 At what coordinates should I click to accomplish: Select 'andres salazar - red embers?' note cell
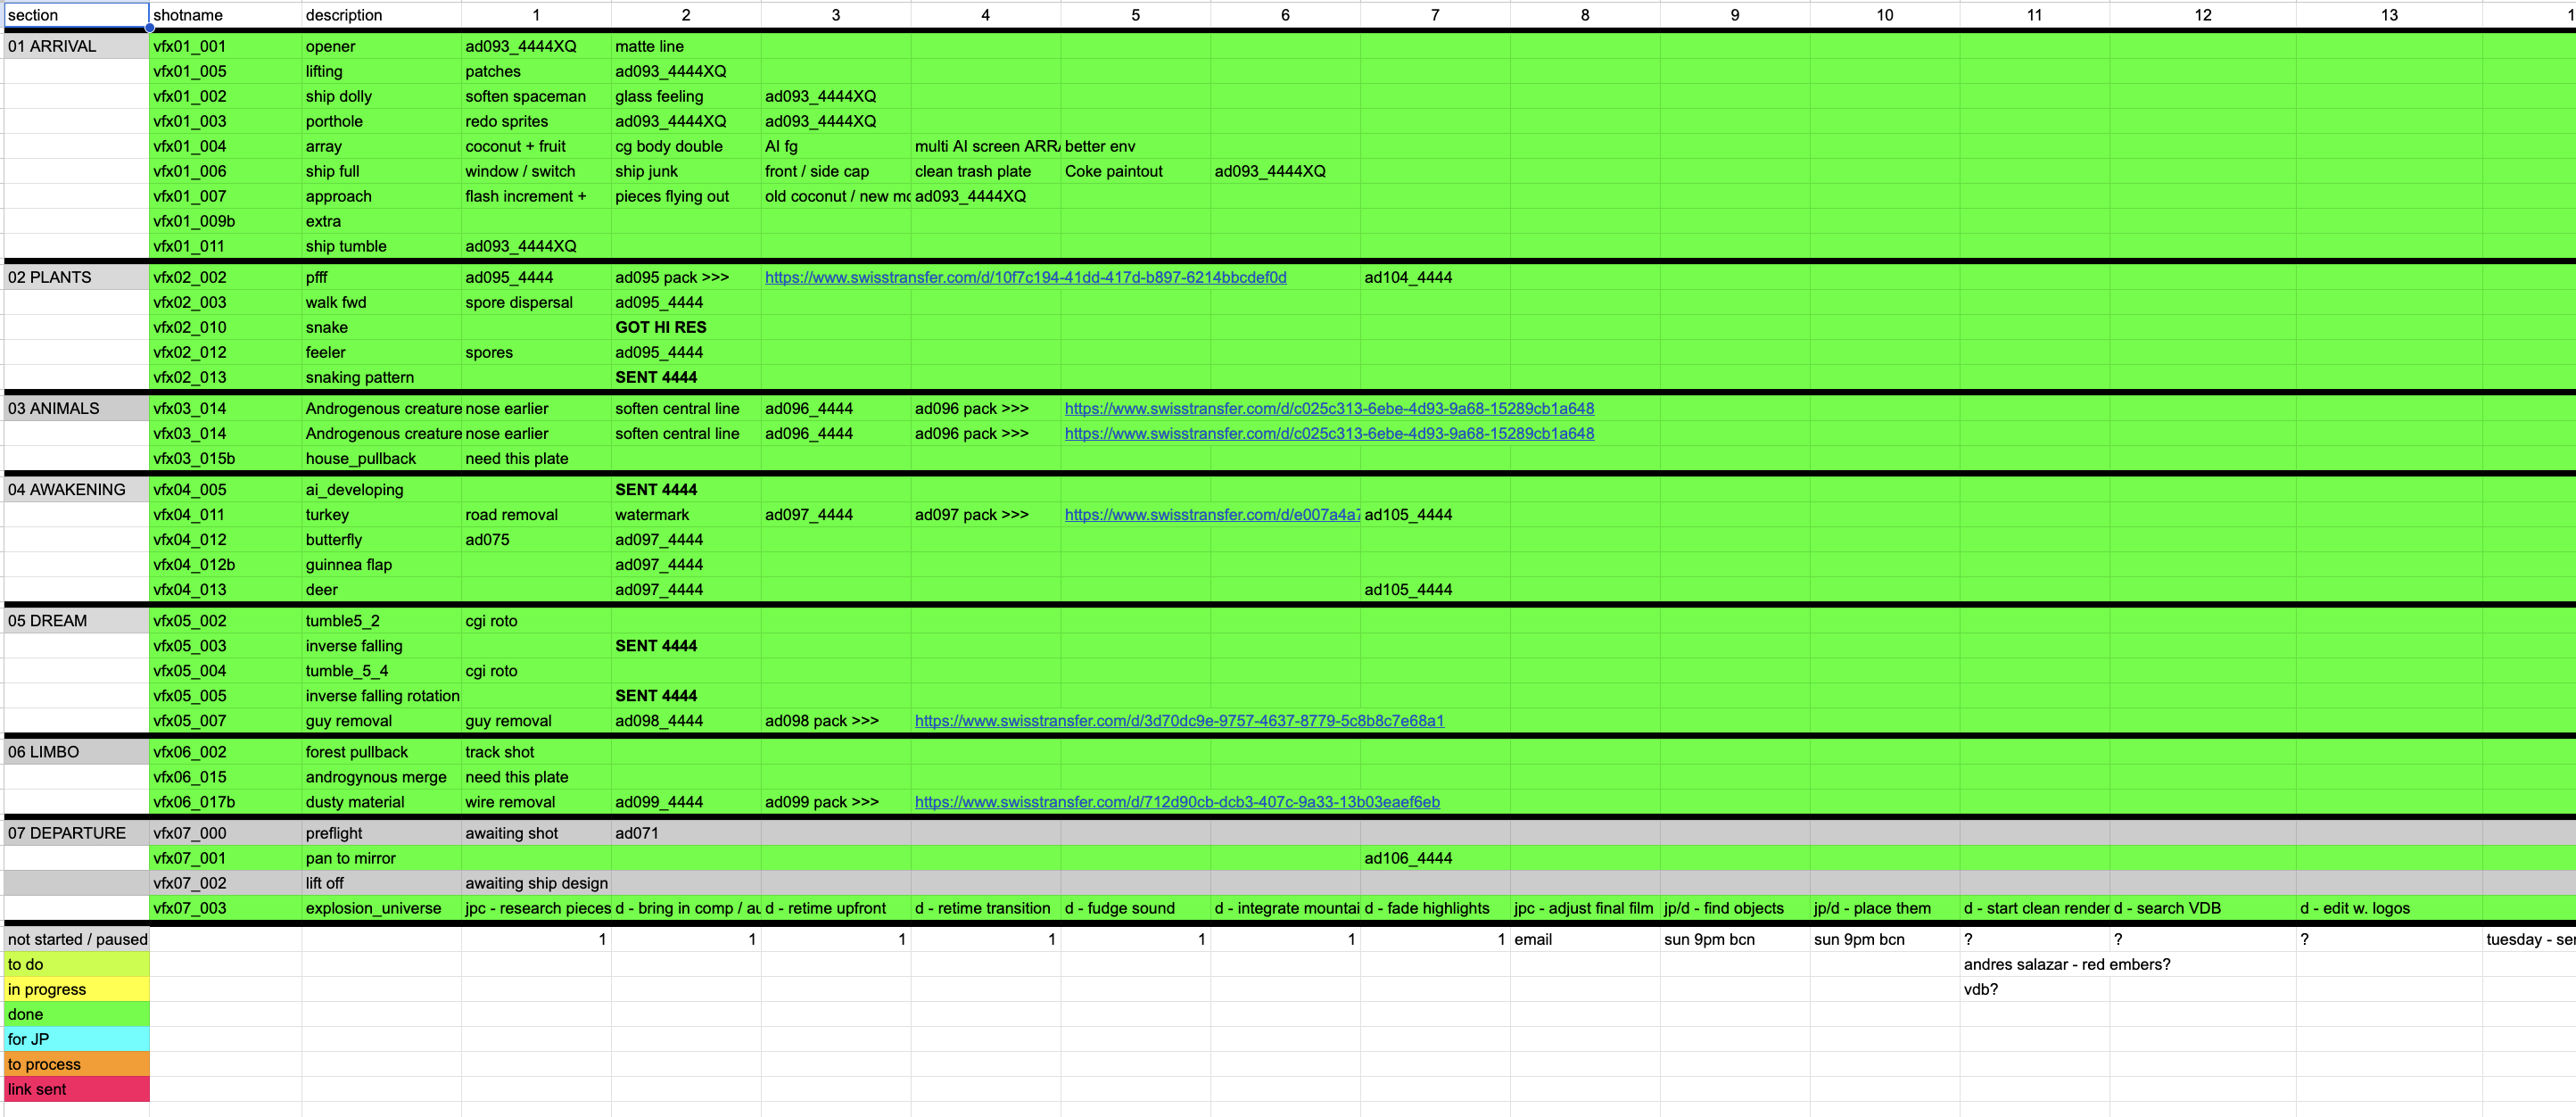pos(2034,964)
